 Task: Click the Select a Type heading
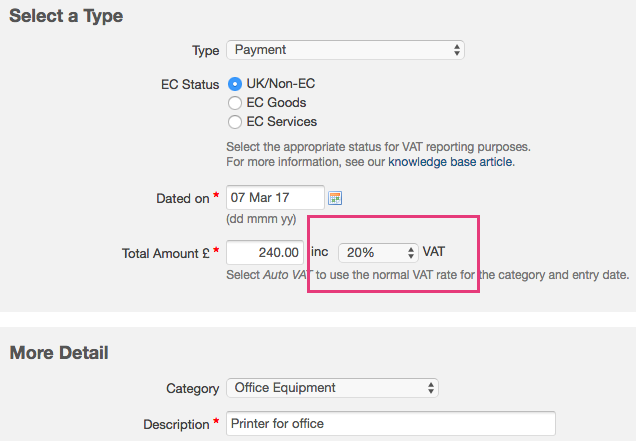point(66,16)
